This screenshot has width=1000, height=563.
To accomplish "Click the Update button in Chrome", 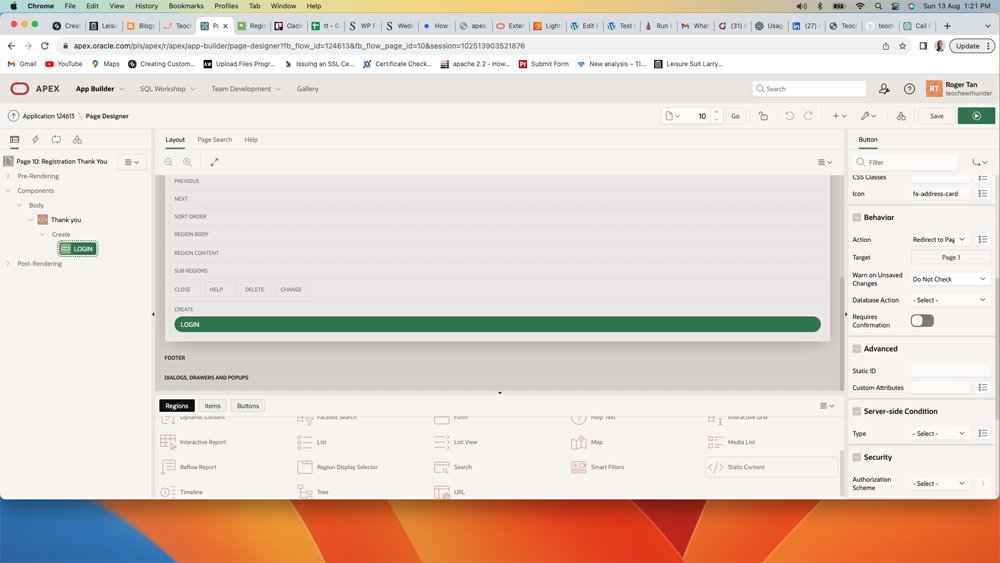I will (972, 46).
